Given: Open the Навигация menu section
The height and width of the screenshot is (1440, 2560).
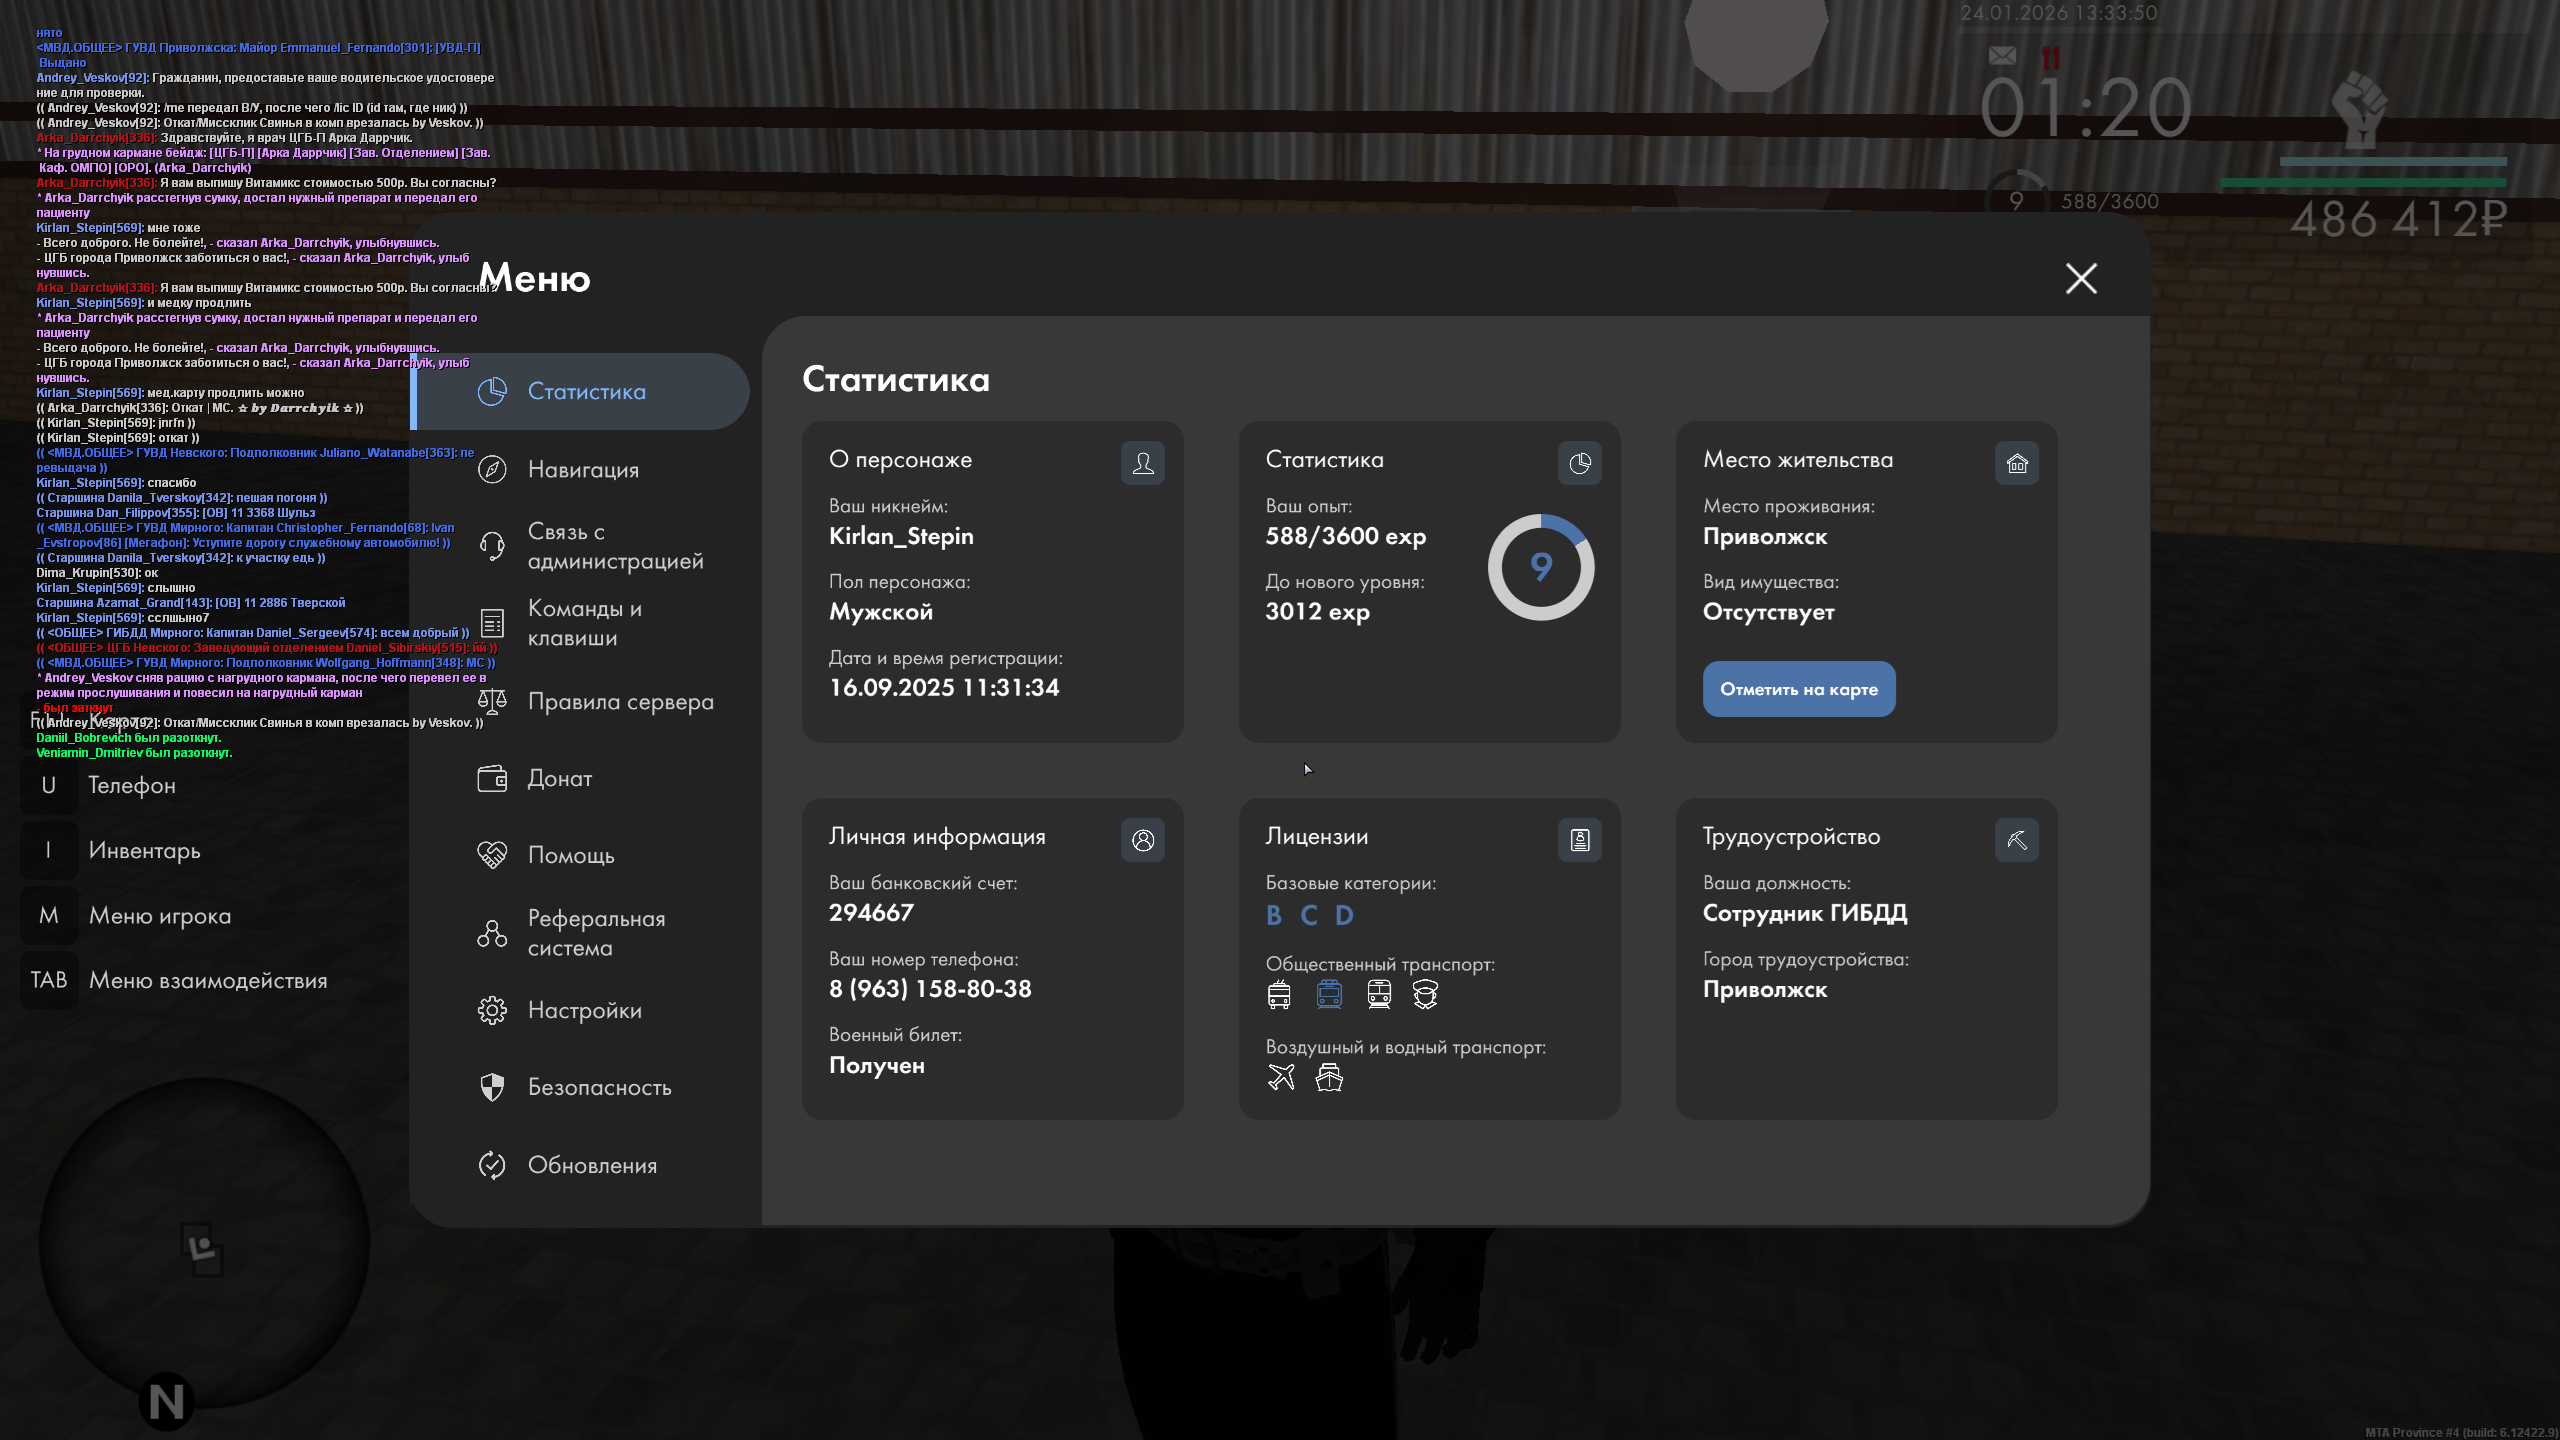Looking at the screenshot, I should tap(582, 469).
